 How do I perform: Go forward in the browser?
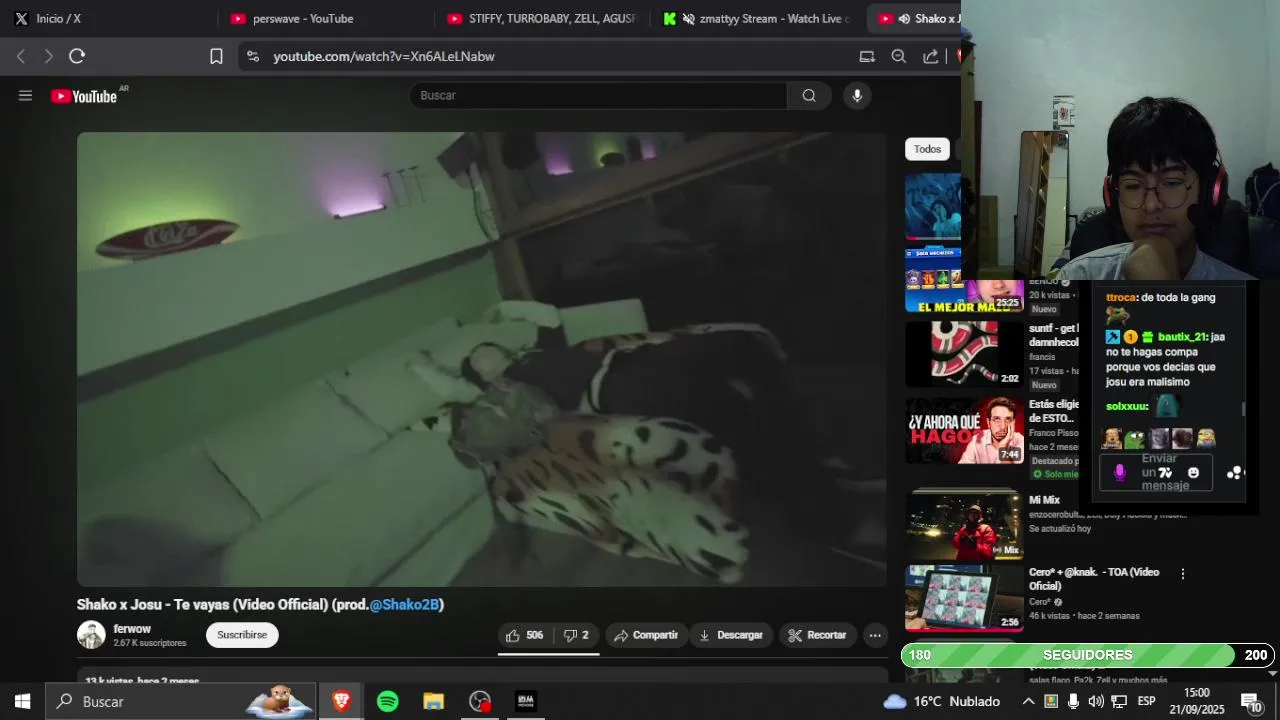[48, 56]
